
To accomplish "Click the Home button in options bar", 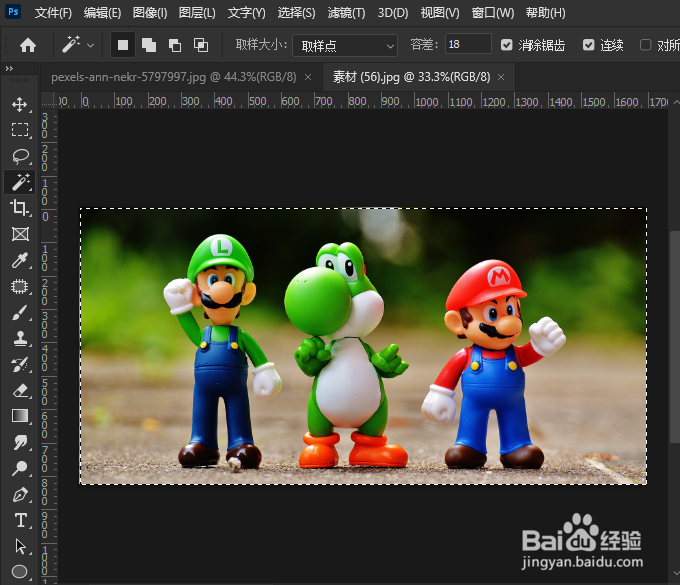I will [x=28, y=45].
